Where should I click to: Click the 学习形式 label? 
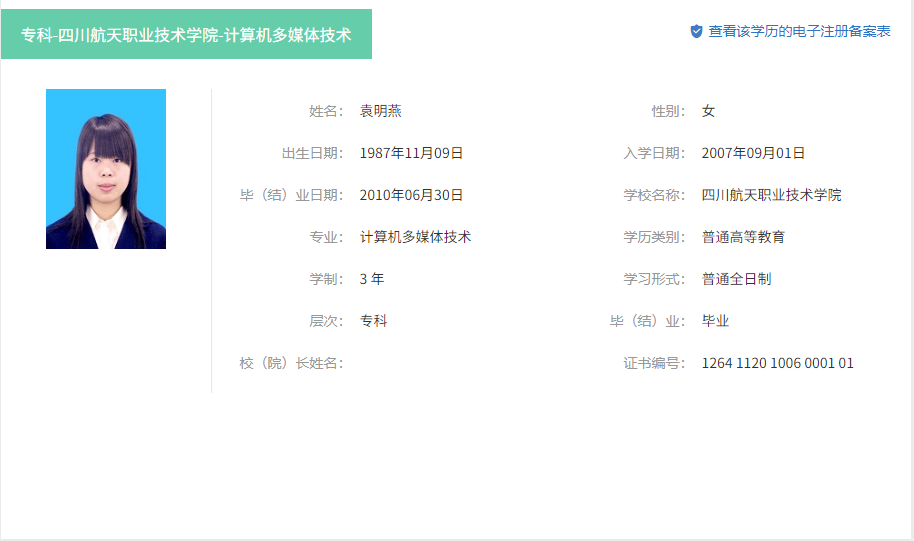[655, 279]
